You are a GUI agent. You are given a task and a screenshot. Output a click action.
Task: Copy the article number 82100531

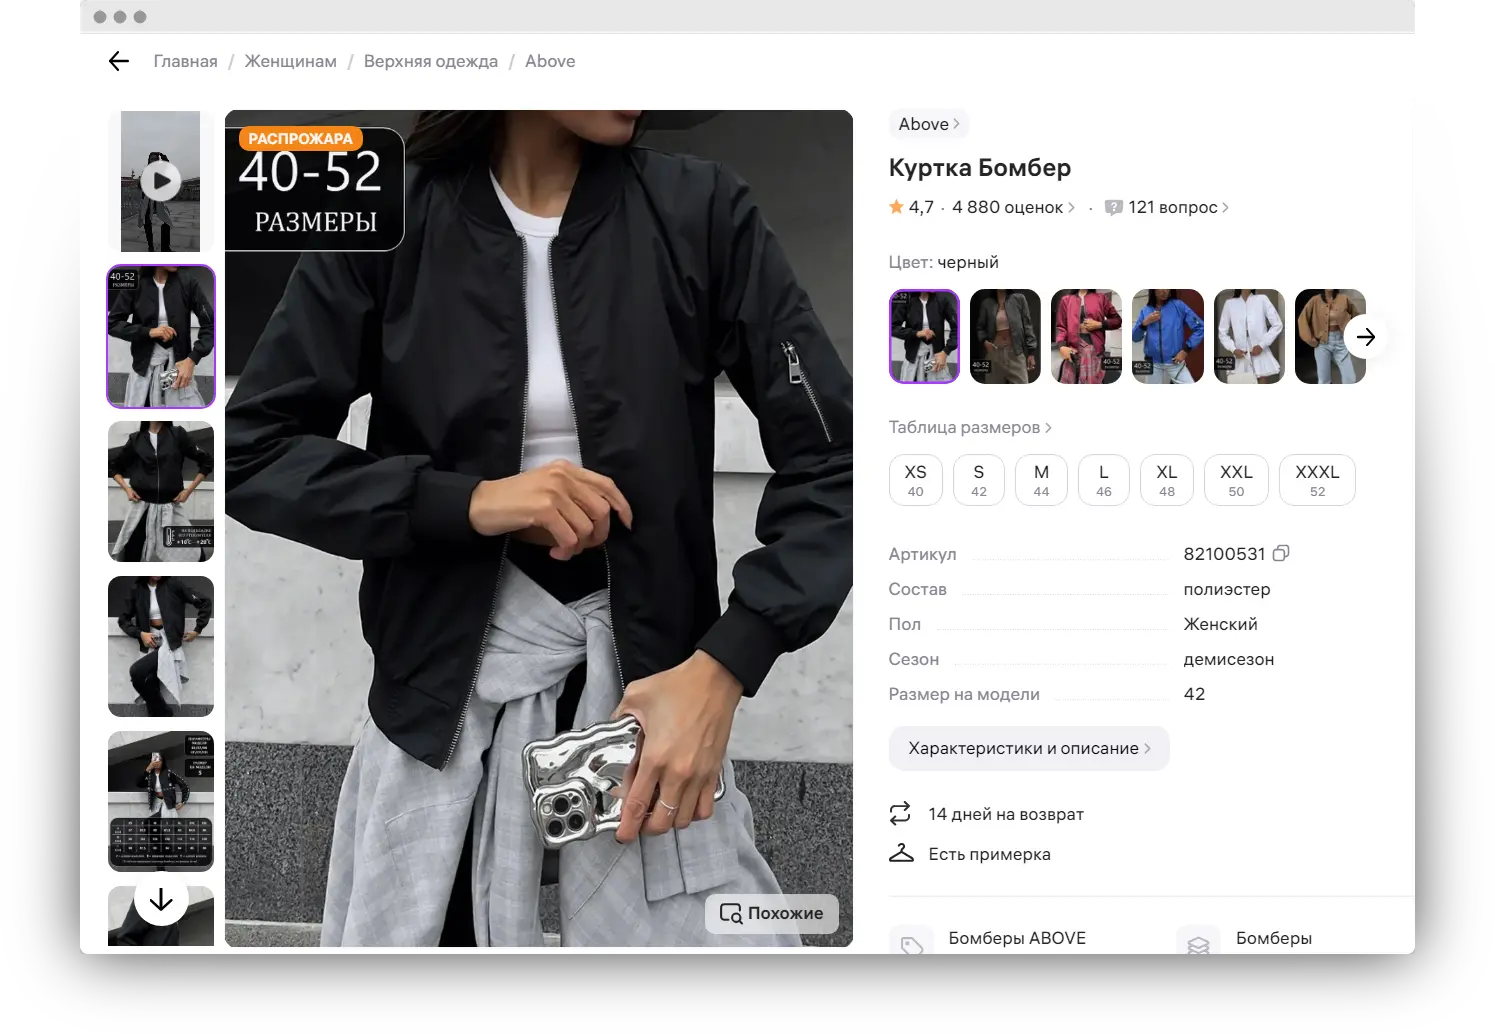[1281, 553]
